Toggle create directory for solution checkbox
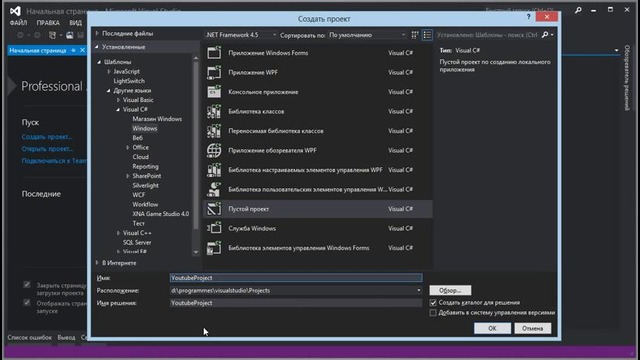Screen dimensions: 640x360 click(x=433, y=303)
